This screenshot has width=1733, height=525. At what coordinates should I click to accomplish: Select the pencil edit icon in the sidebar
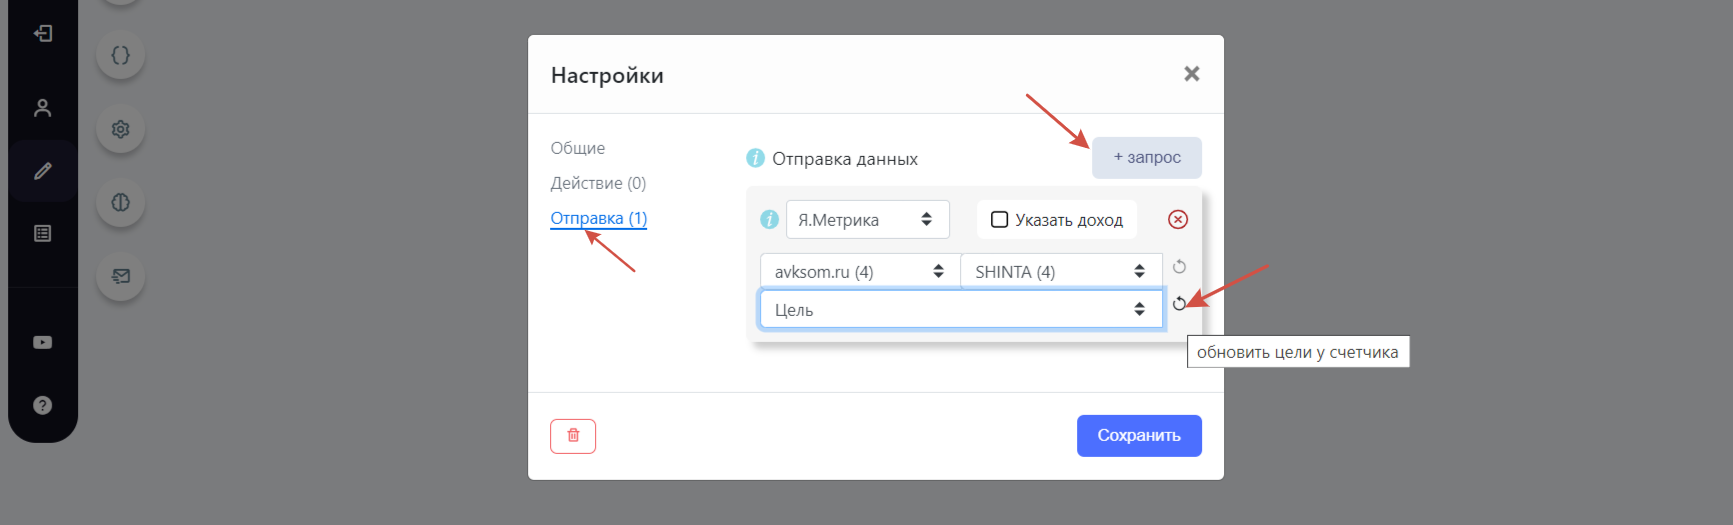pyautogui.click(x=43, y=171)
